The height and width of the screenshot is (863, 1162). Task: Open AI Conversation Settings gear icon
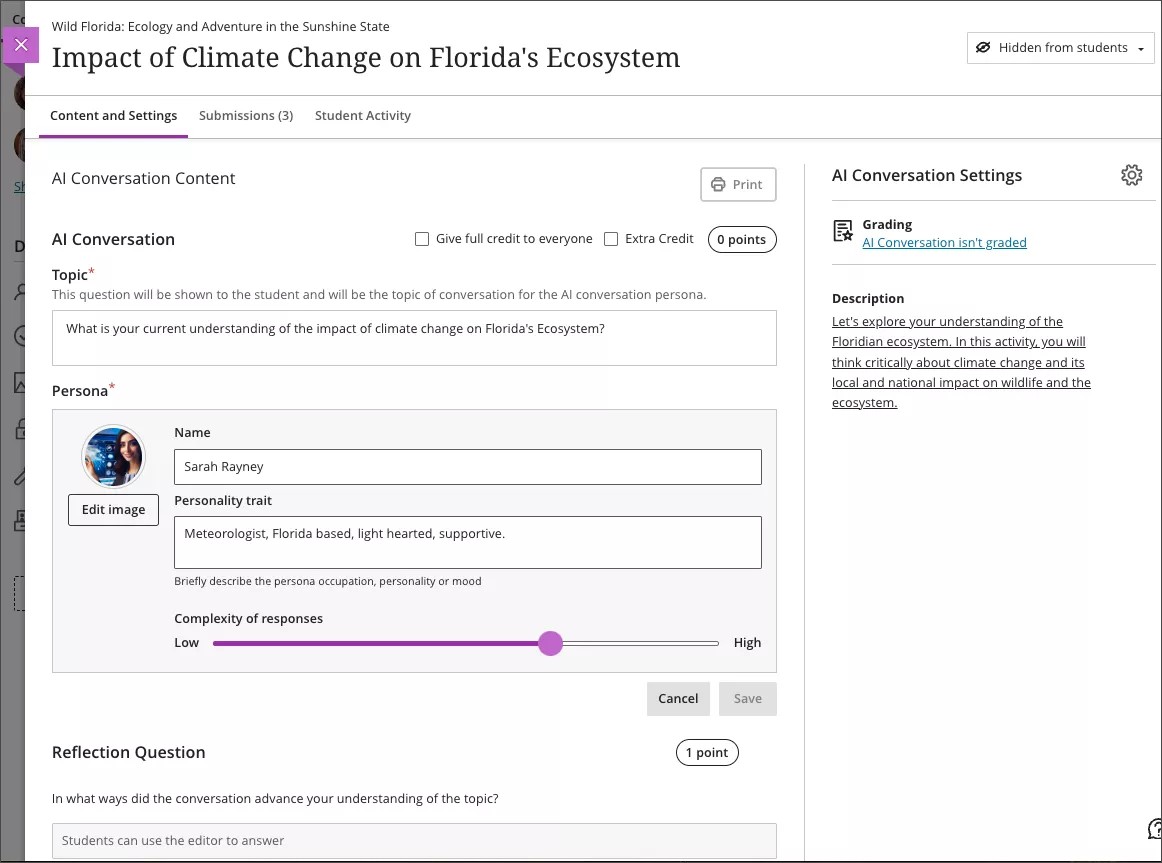[x=1131, y=175]
